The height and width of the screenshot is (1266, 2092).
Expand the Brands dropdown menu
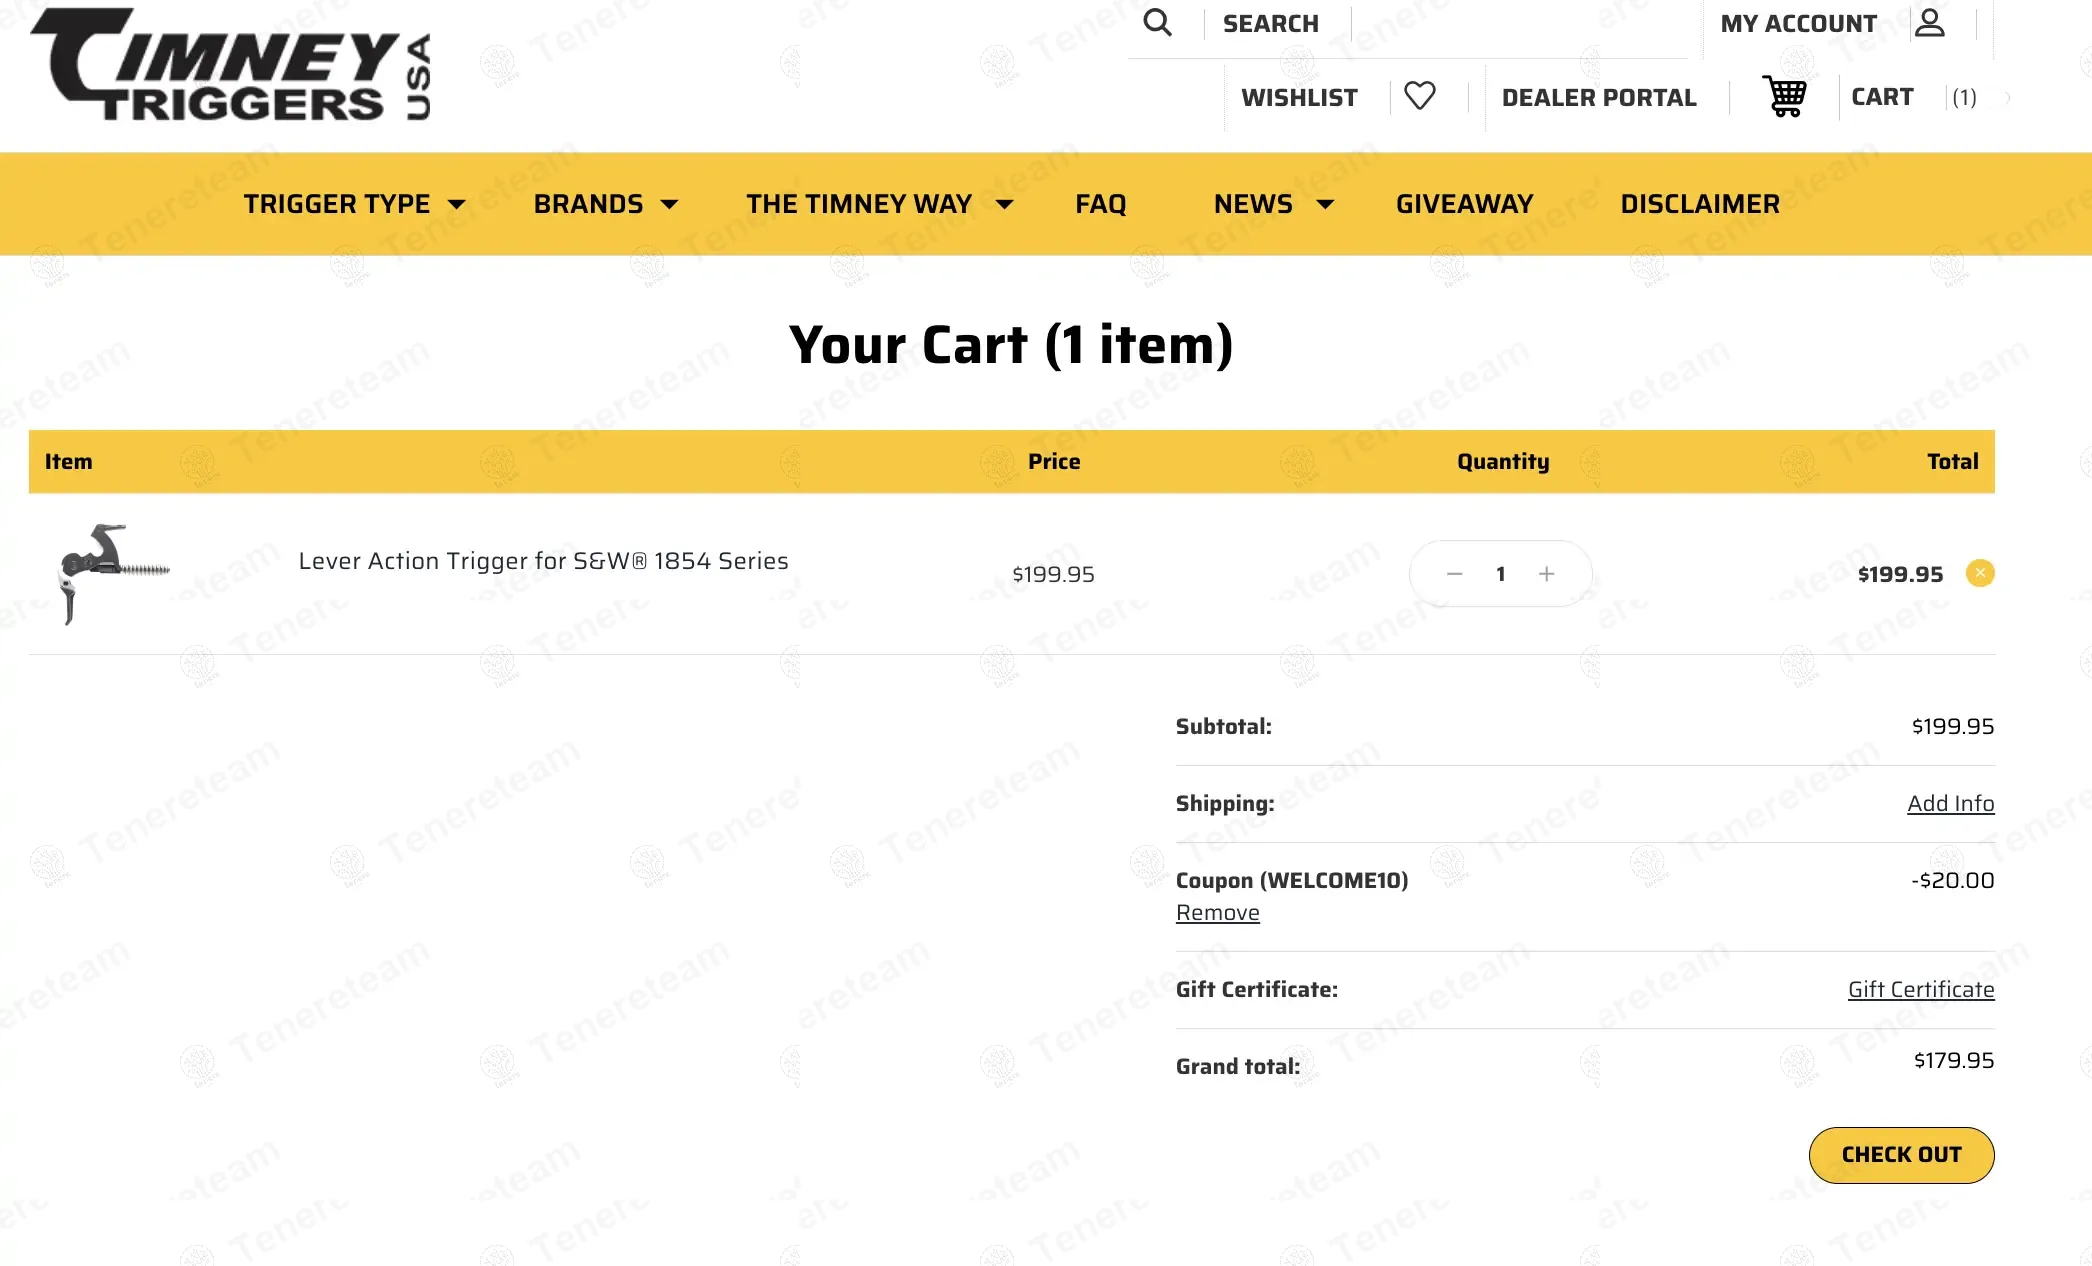[605, 204]
